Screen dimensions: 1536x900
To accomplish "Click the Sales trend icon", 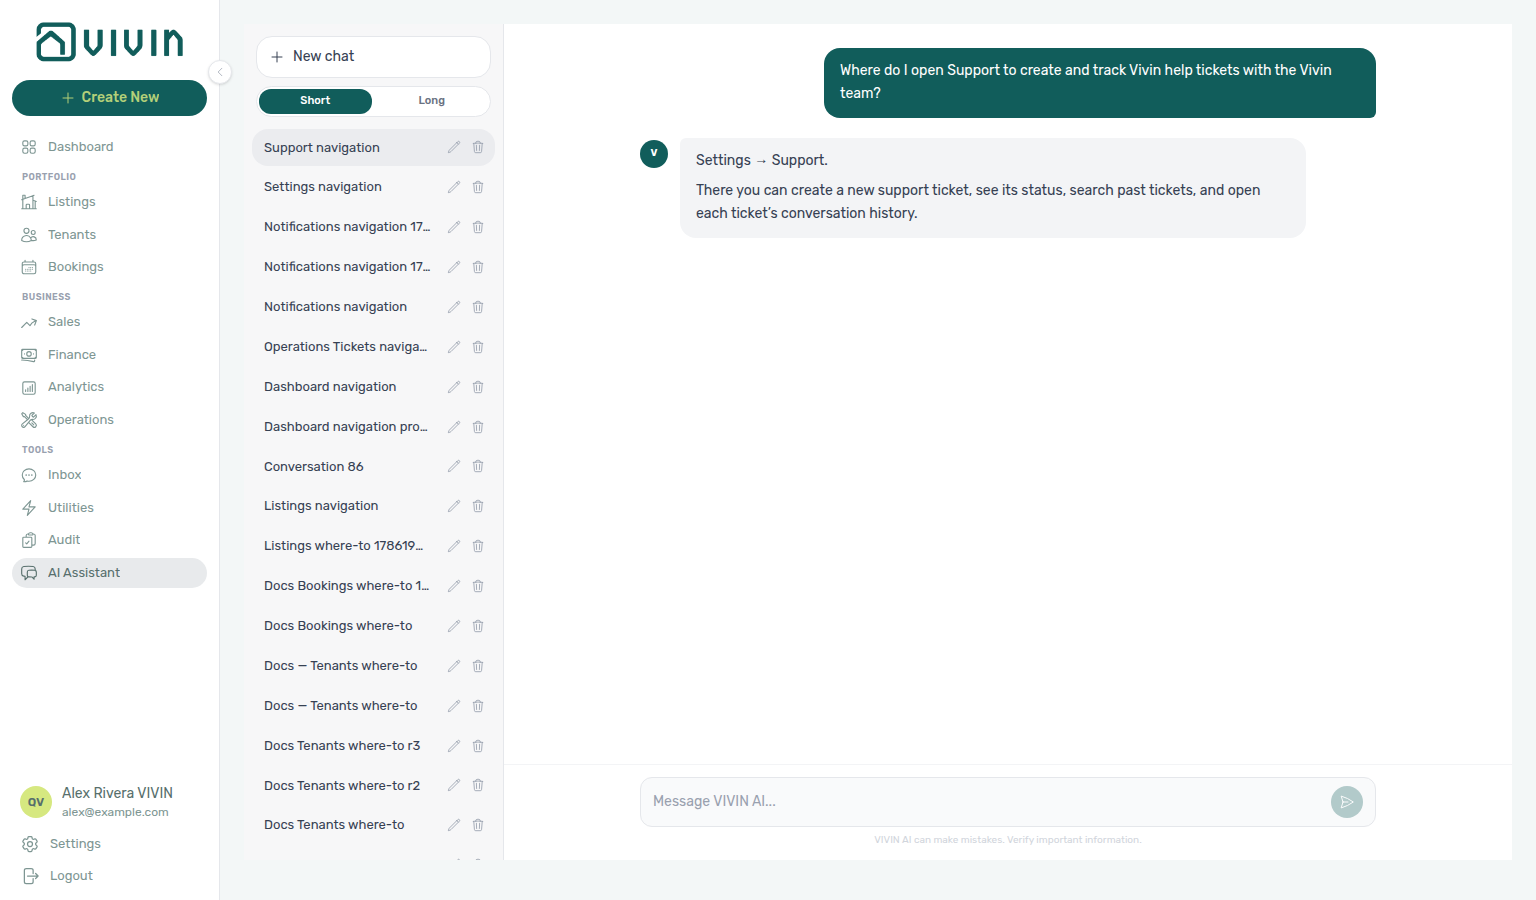I will (29, 322).
